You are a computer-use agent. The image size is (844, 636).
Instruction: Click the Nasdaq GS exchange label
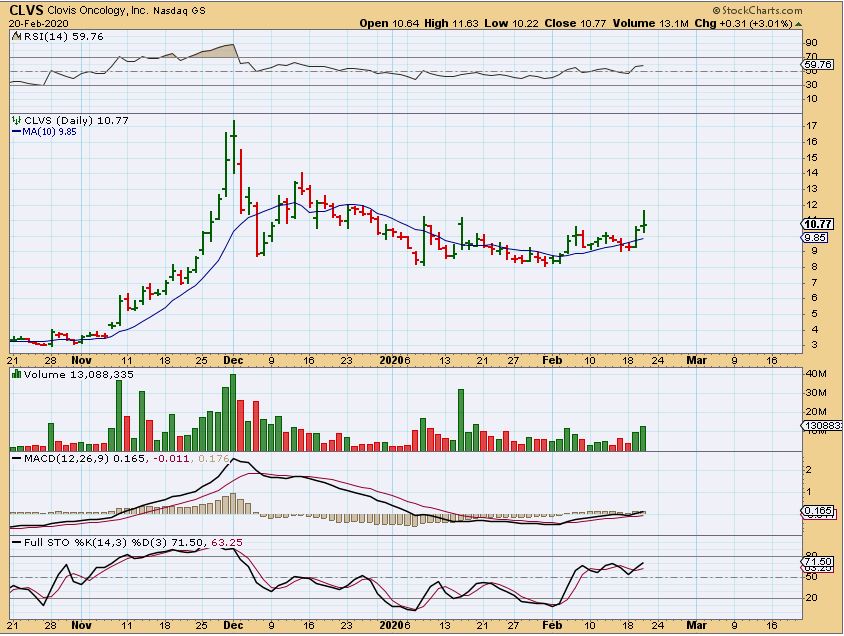[179, 11]
